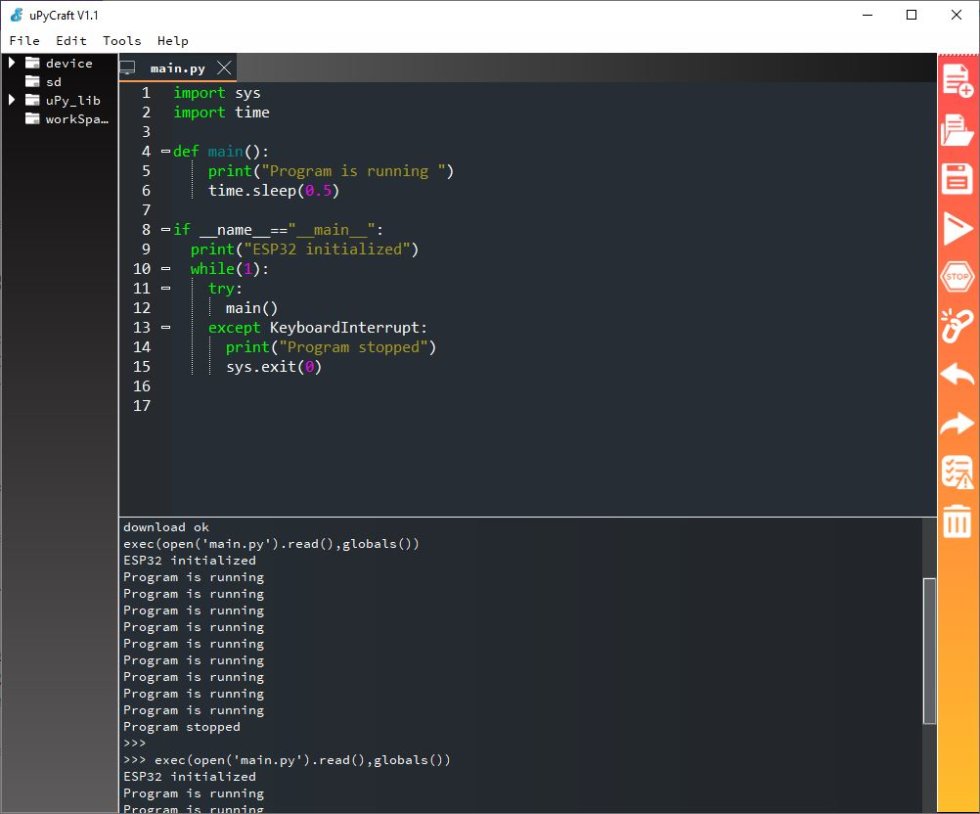Viewport: 980px width, 814px height.
Task: Click the sd folder icon
Action: coord(32,81)
